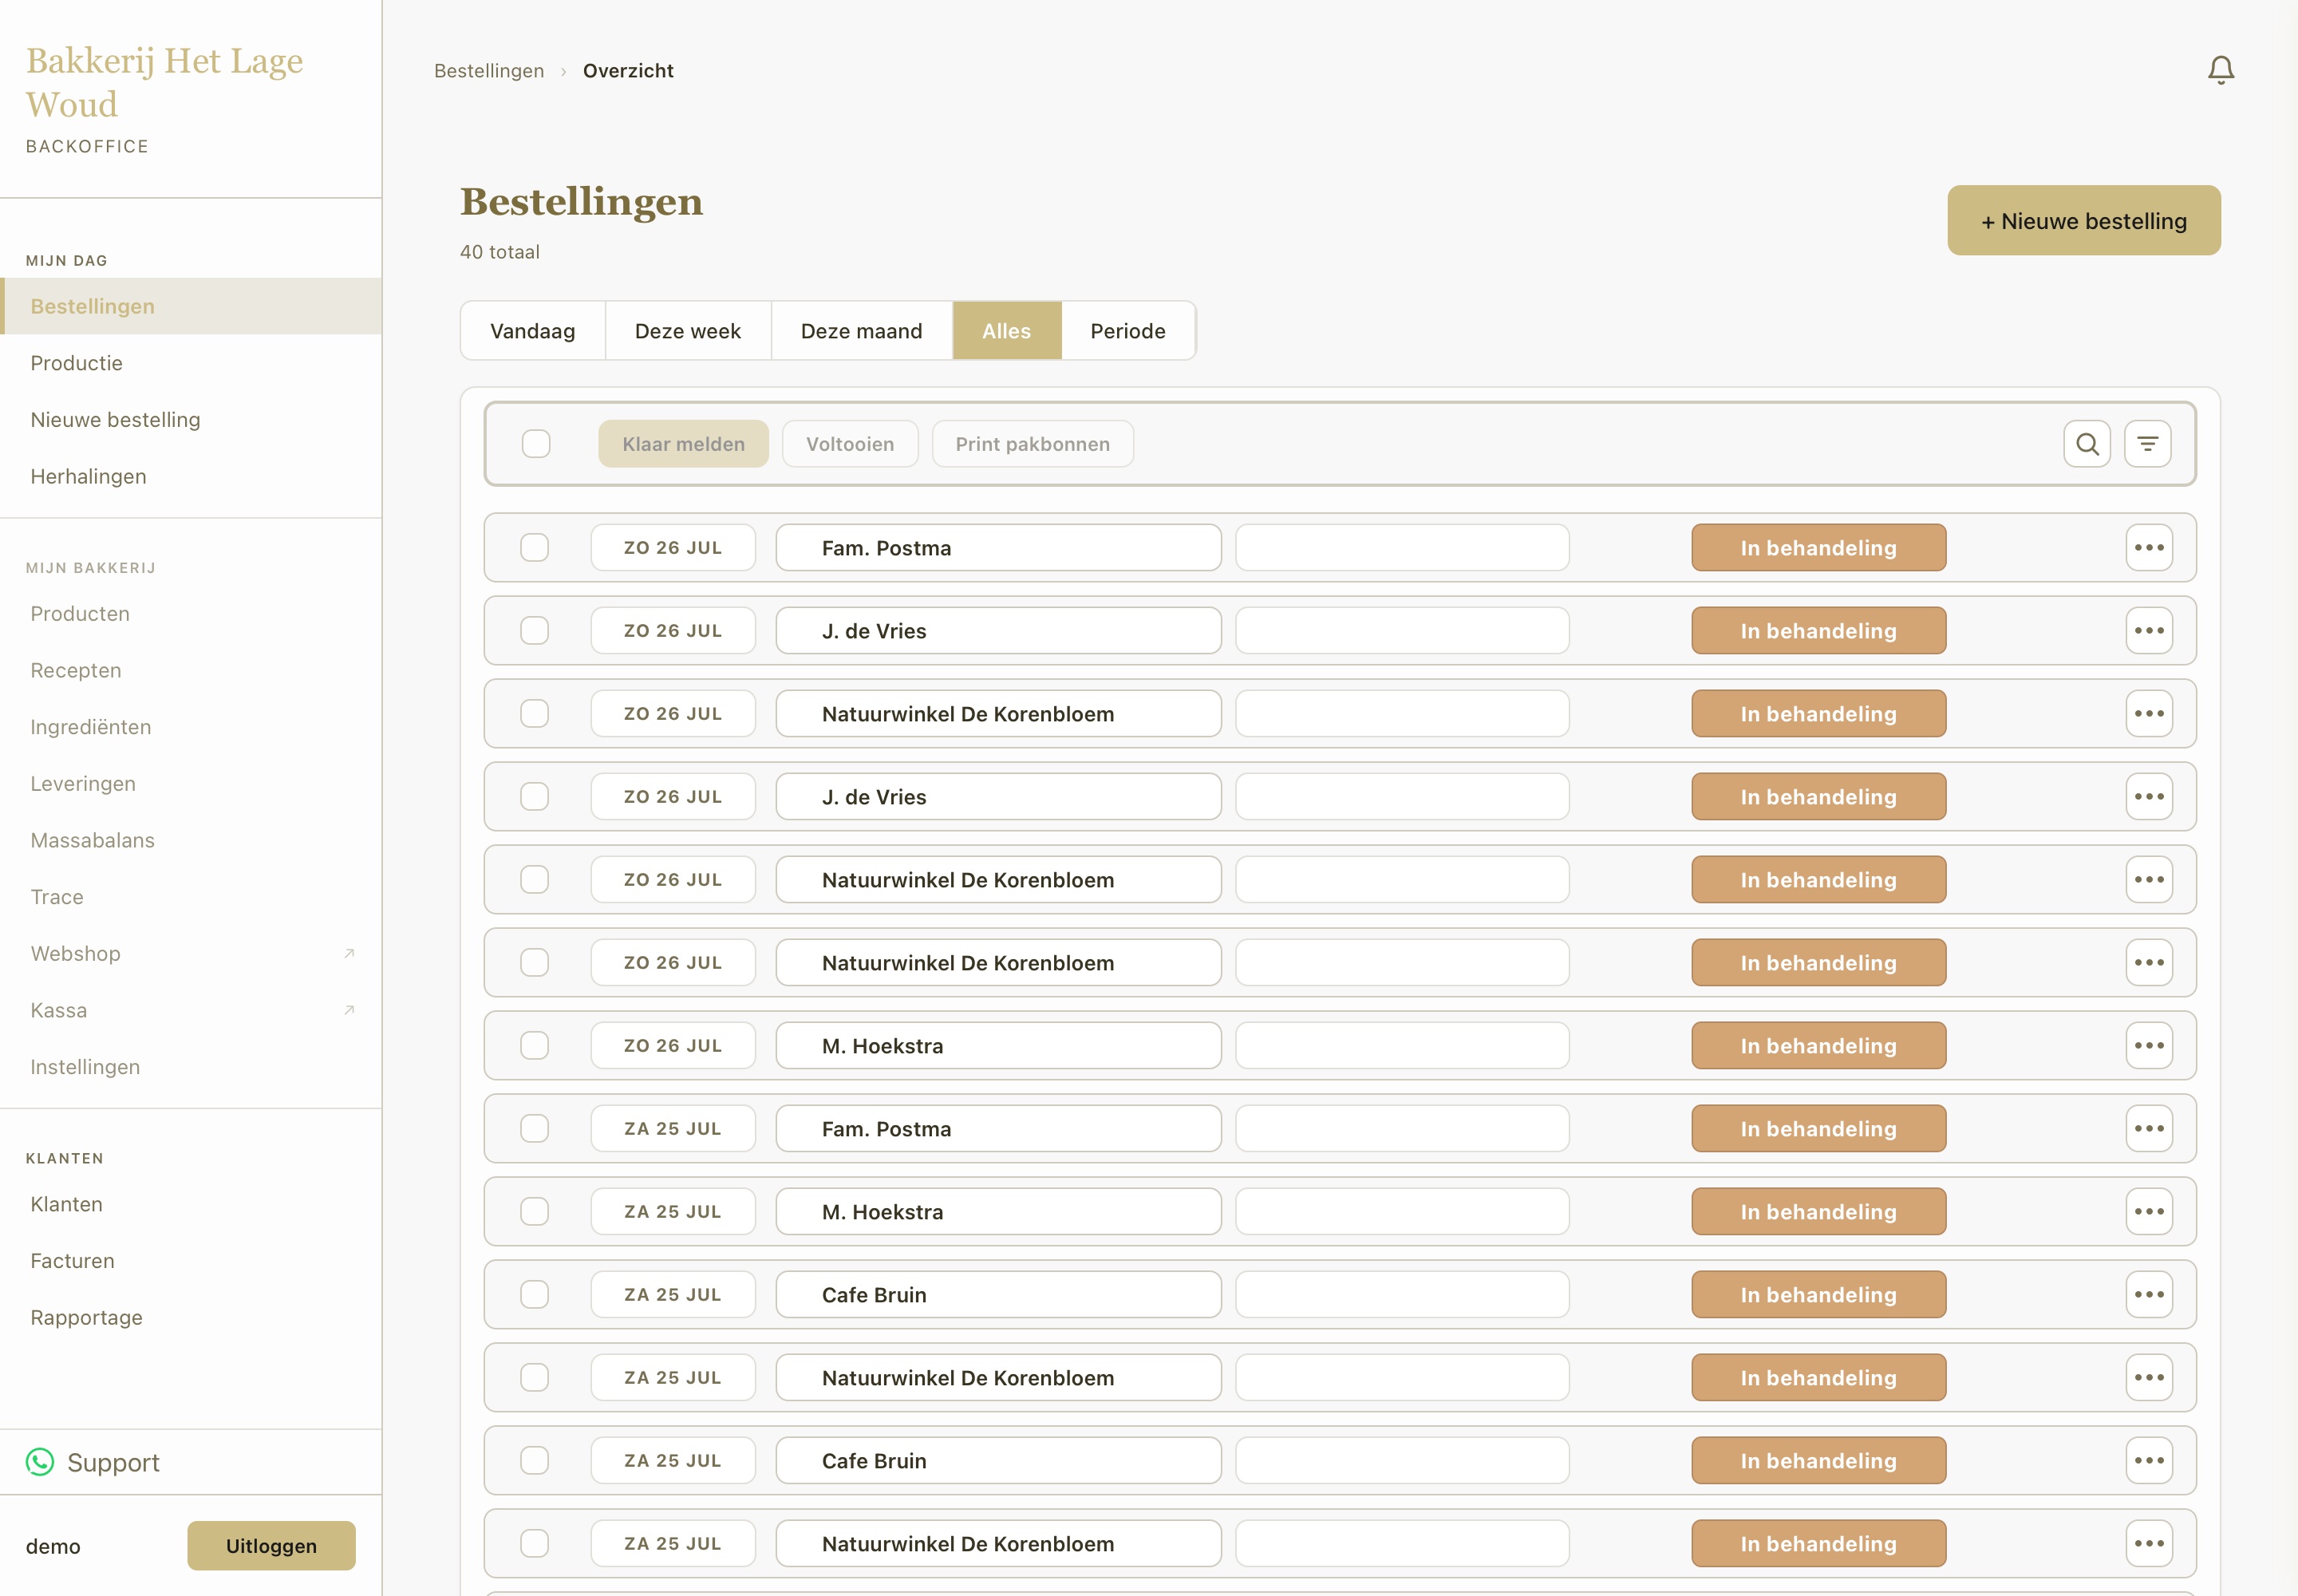This screenshot has width=2298, height=1596.
Task: Click the Klaar melden button
Action: [683, 444]
